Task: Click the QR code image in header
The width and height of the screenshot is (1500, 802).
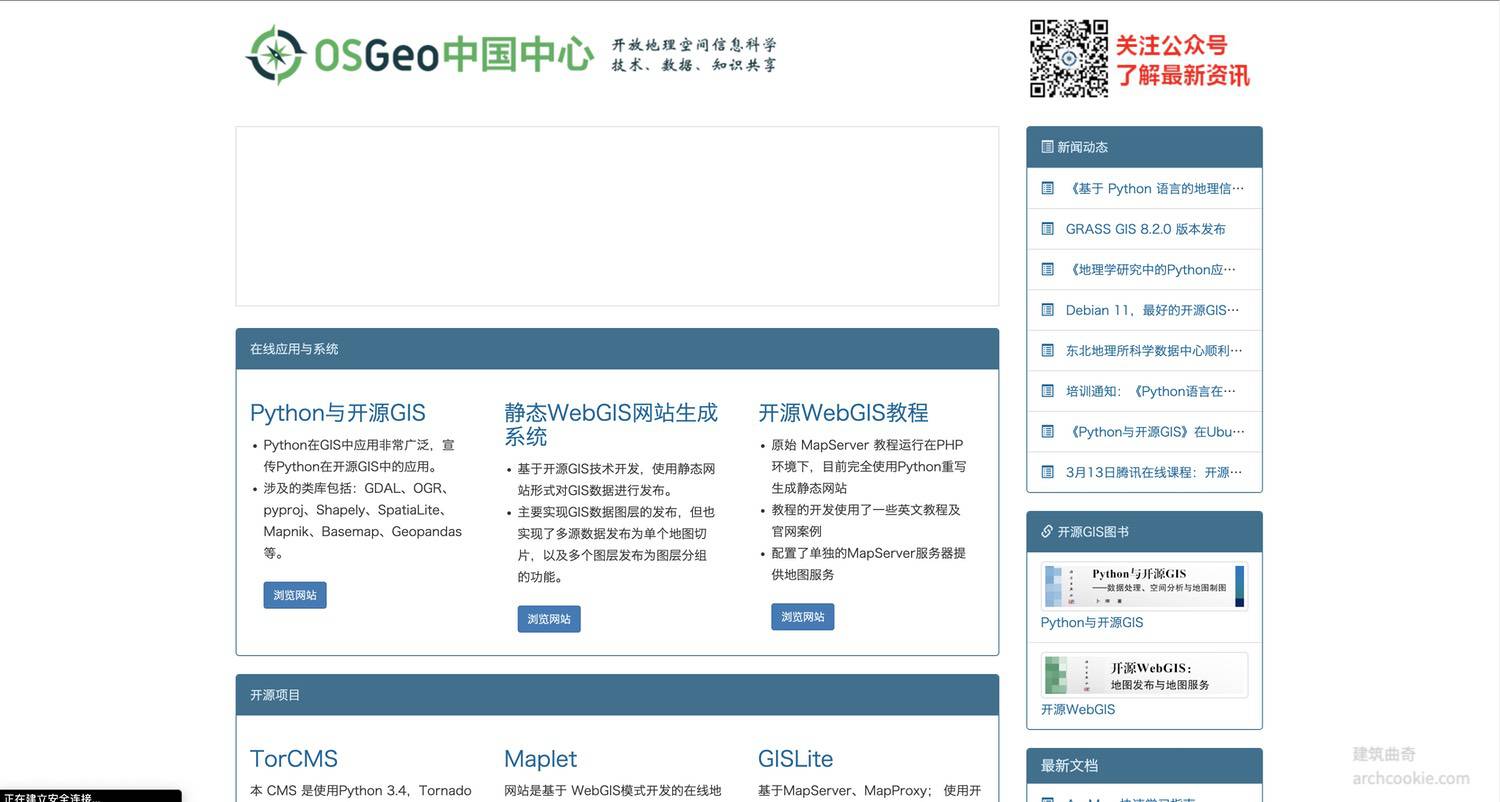Action: [x=1068, y=58]
